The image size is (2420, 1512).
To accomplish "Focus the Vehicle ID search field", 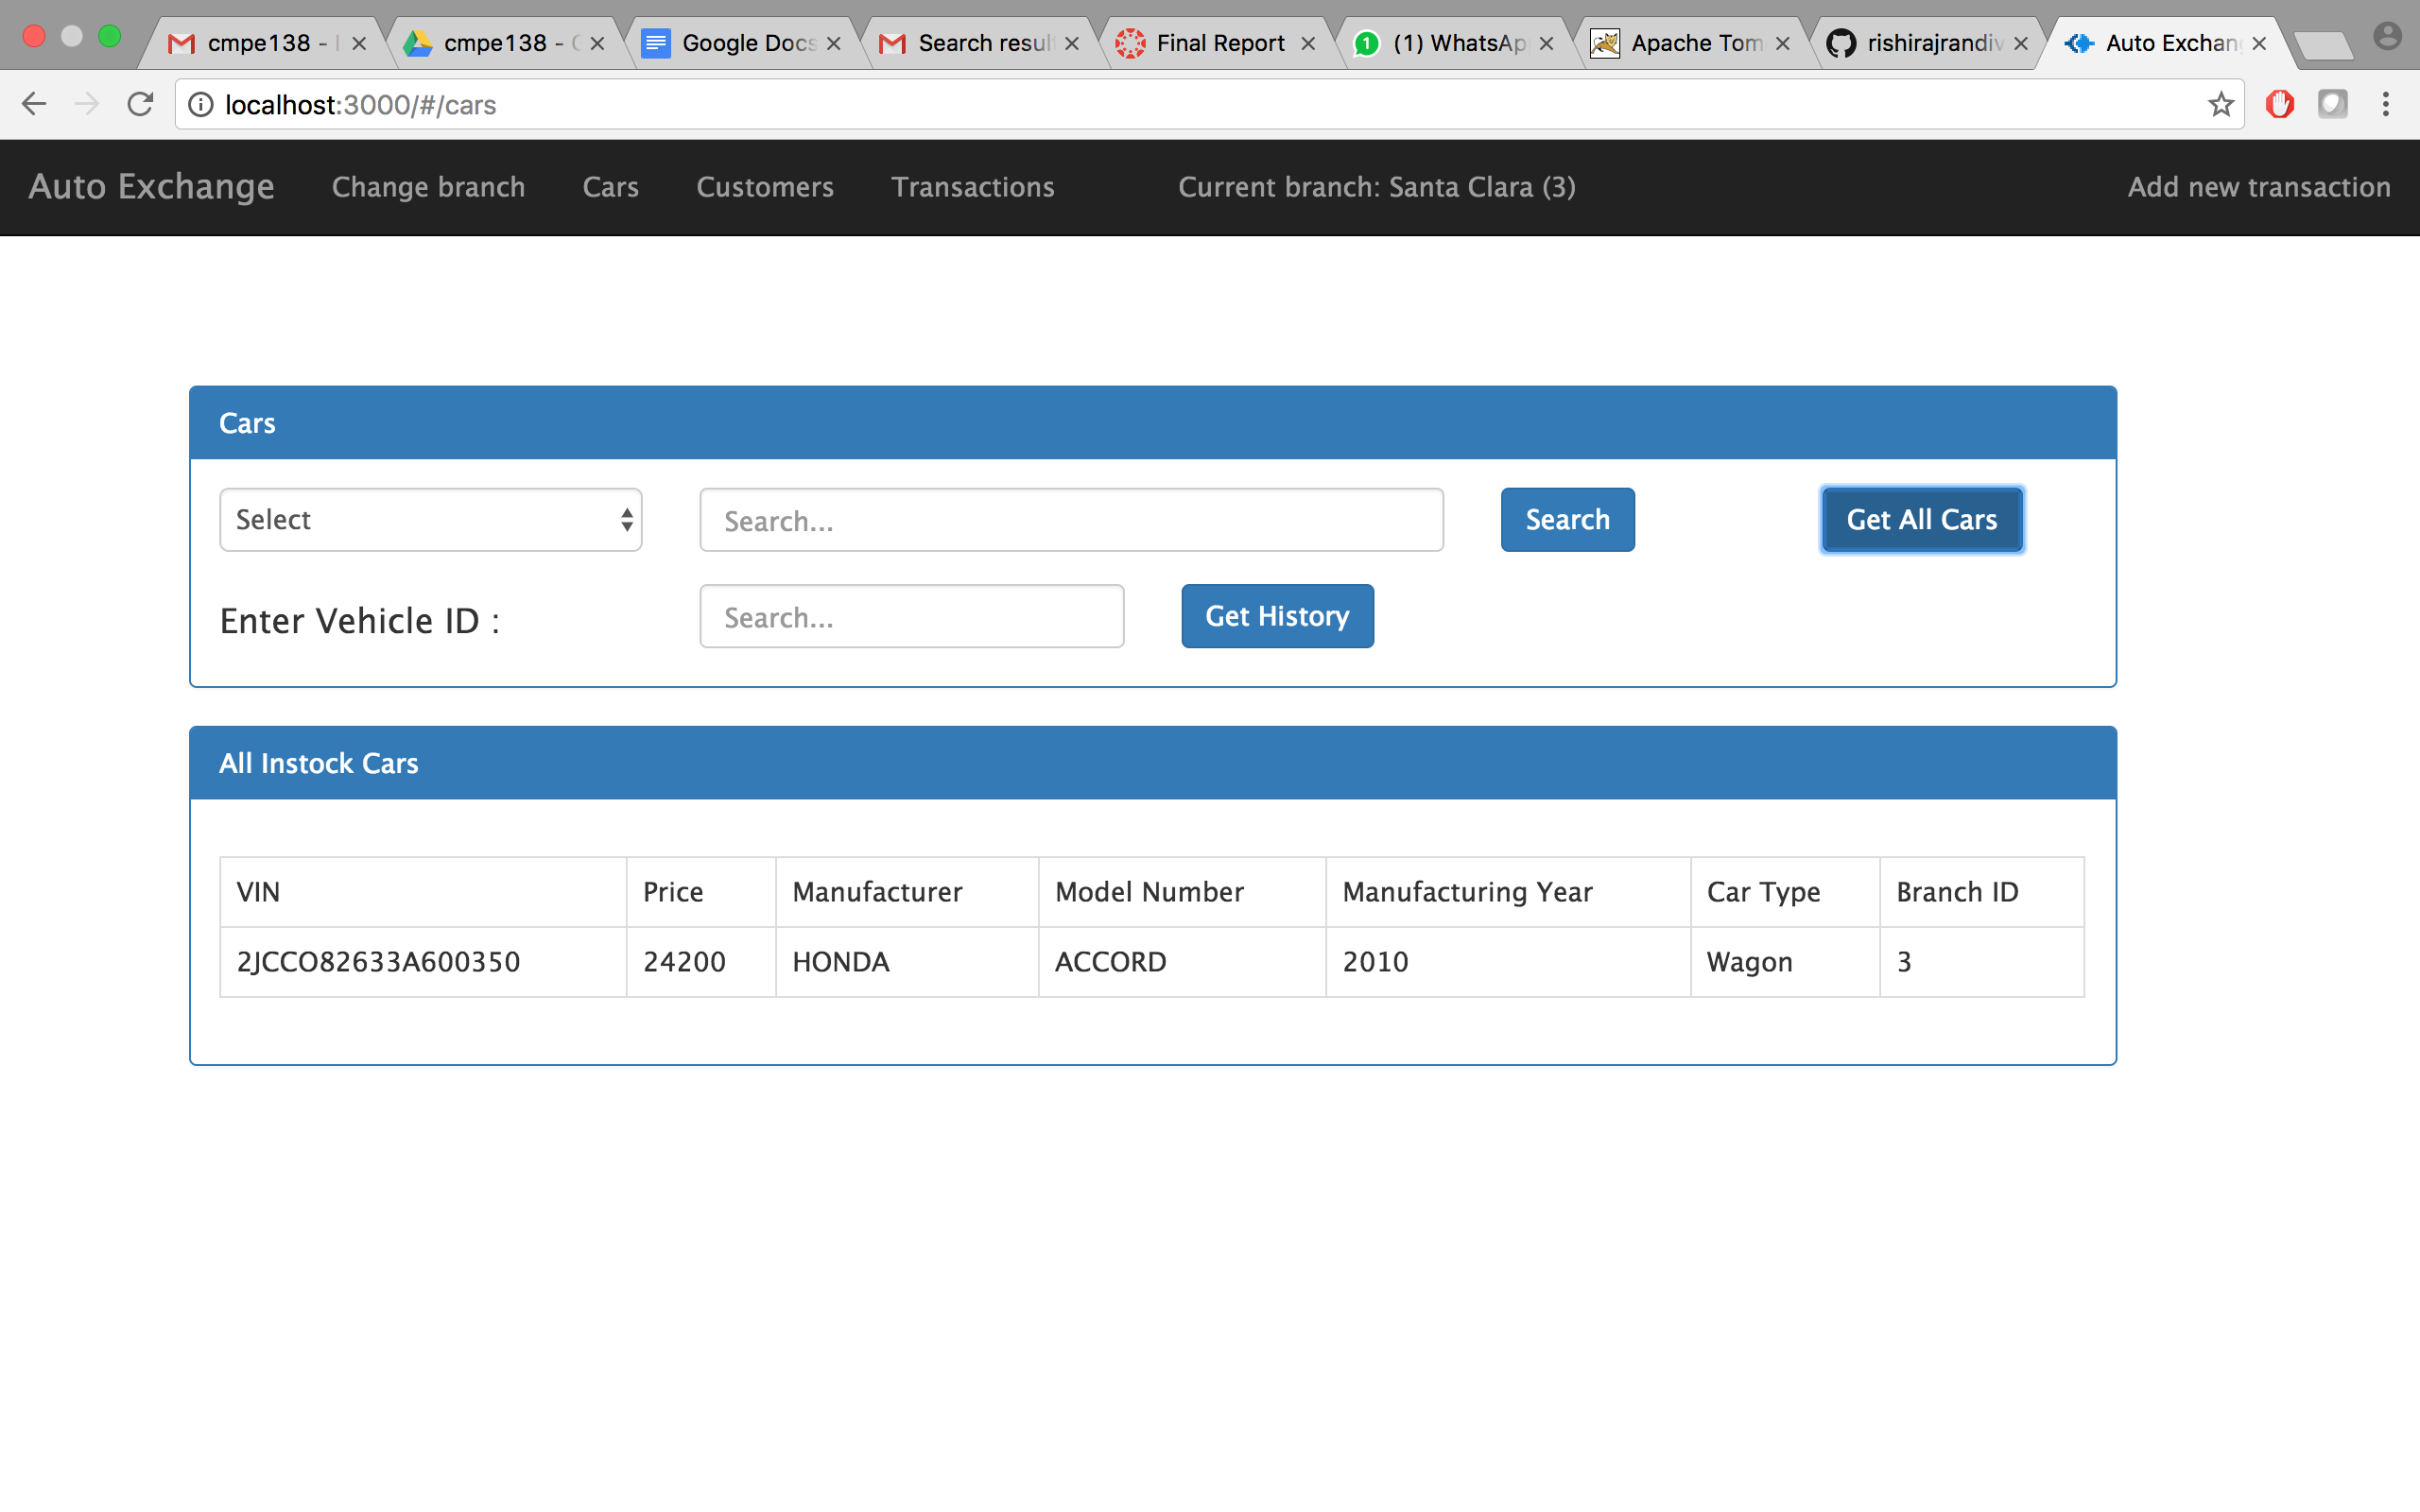I will coord(911,617).
